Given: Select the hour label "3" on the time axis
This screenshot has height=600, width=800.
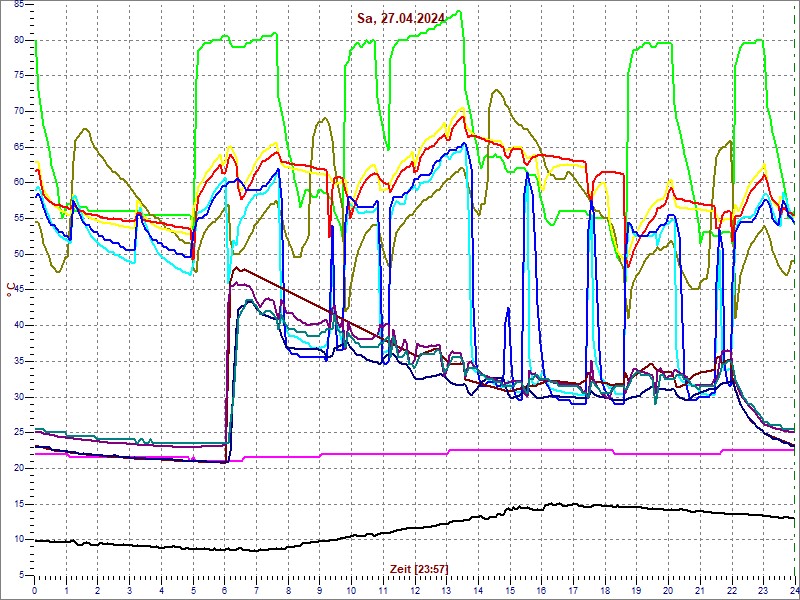Looking at the screenshot, I should (x=130, y=590).
